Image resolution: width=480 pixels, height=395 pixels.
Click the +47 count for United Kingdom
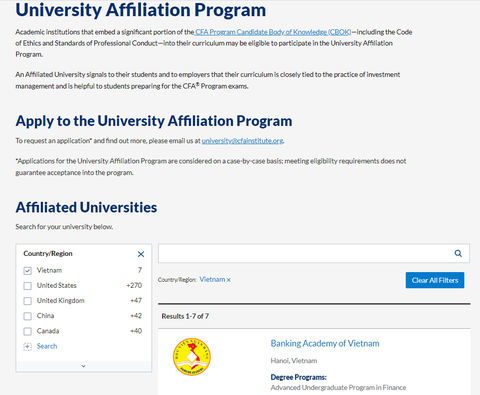click(136, 301)
